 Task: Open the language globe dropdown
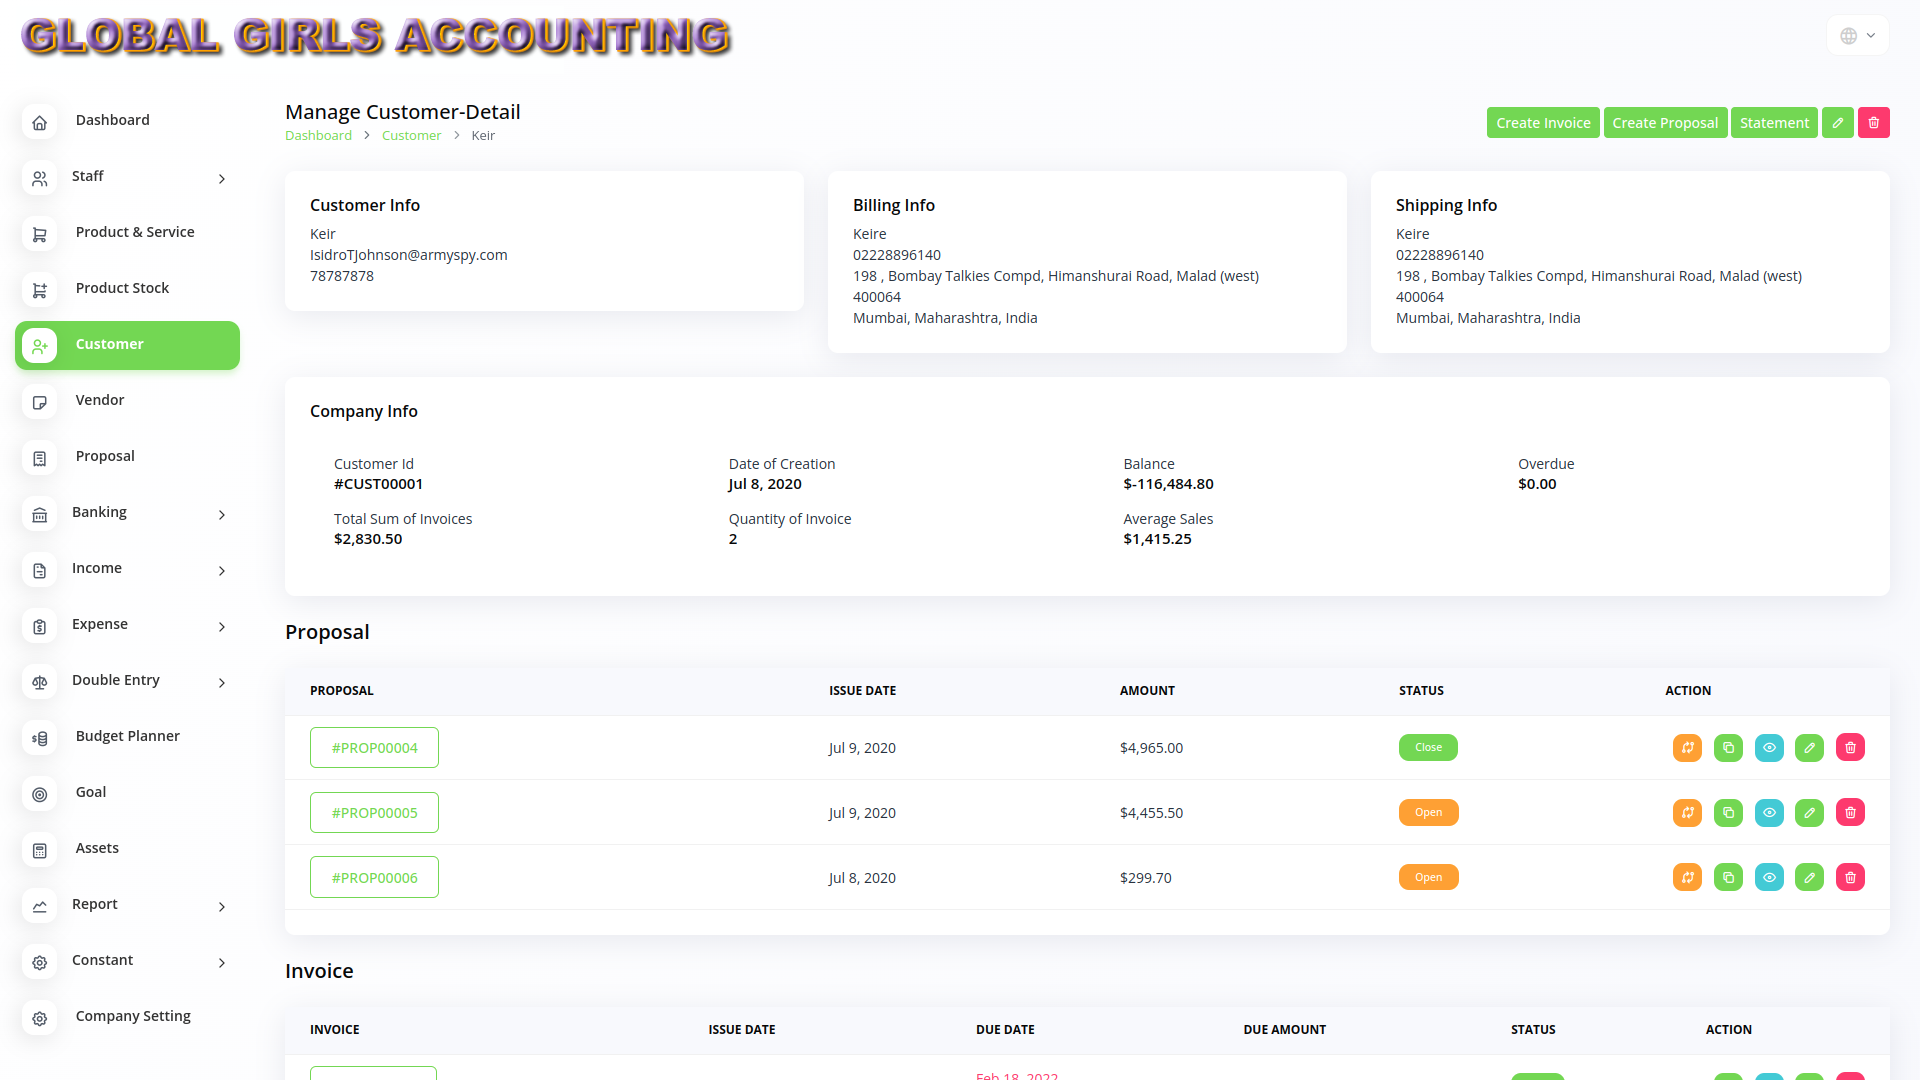click(x=1857, y=36)
